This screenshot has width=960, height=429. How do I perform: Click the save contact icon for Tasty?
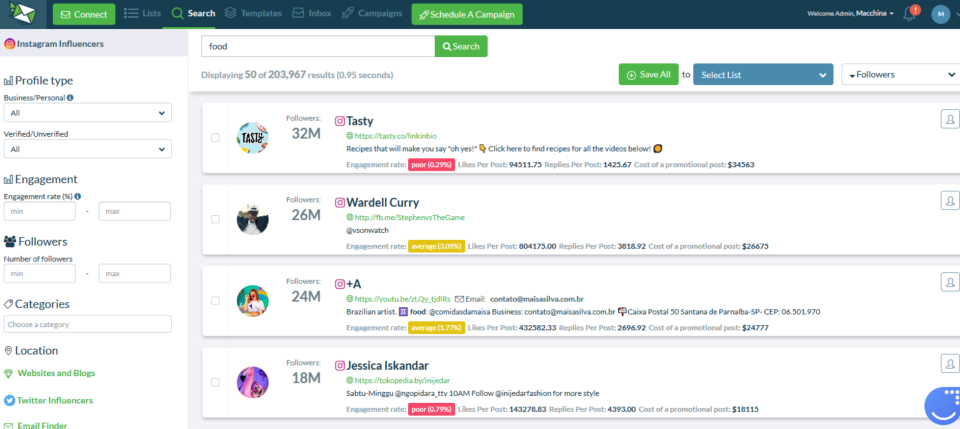[950, 119]
